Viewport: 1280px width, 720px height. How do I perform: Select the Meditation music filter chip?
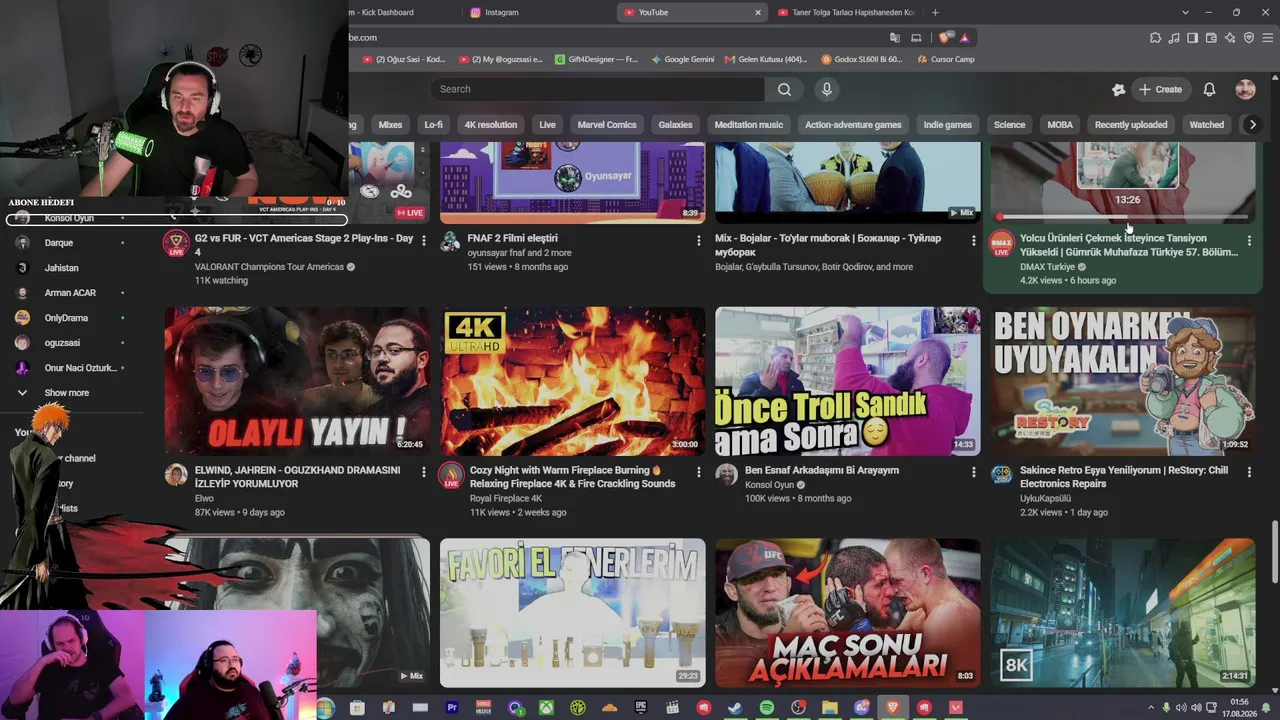point(749,125)
